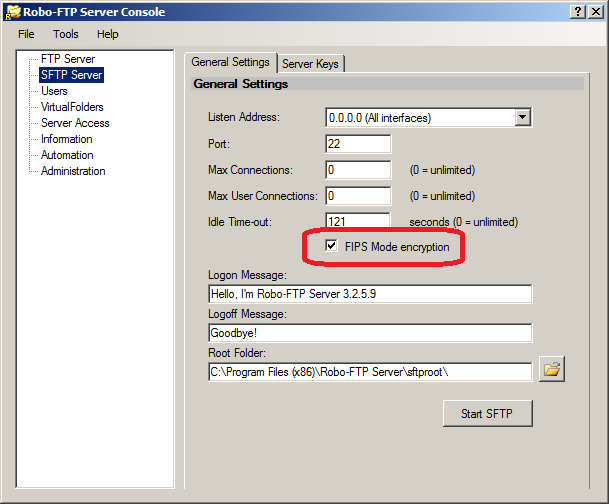This screenshot has width=609, height=504.
Task: Click the Idle Time-out field
Action: point(358,221)
